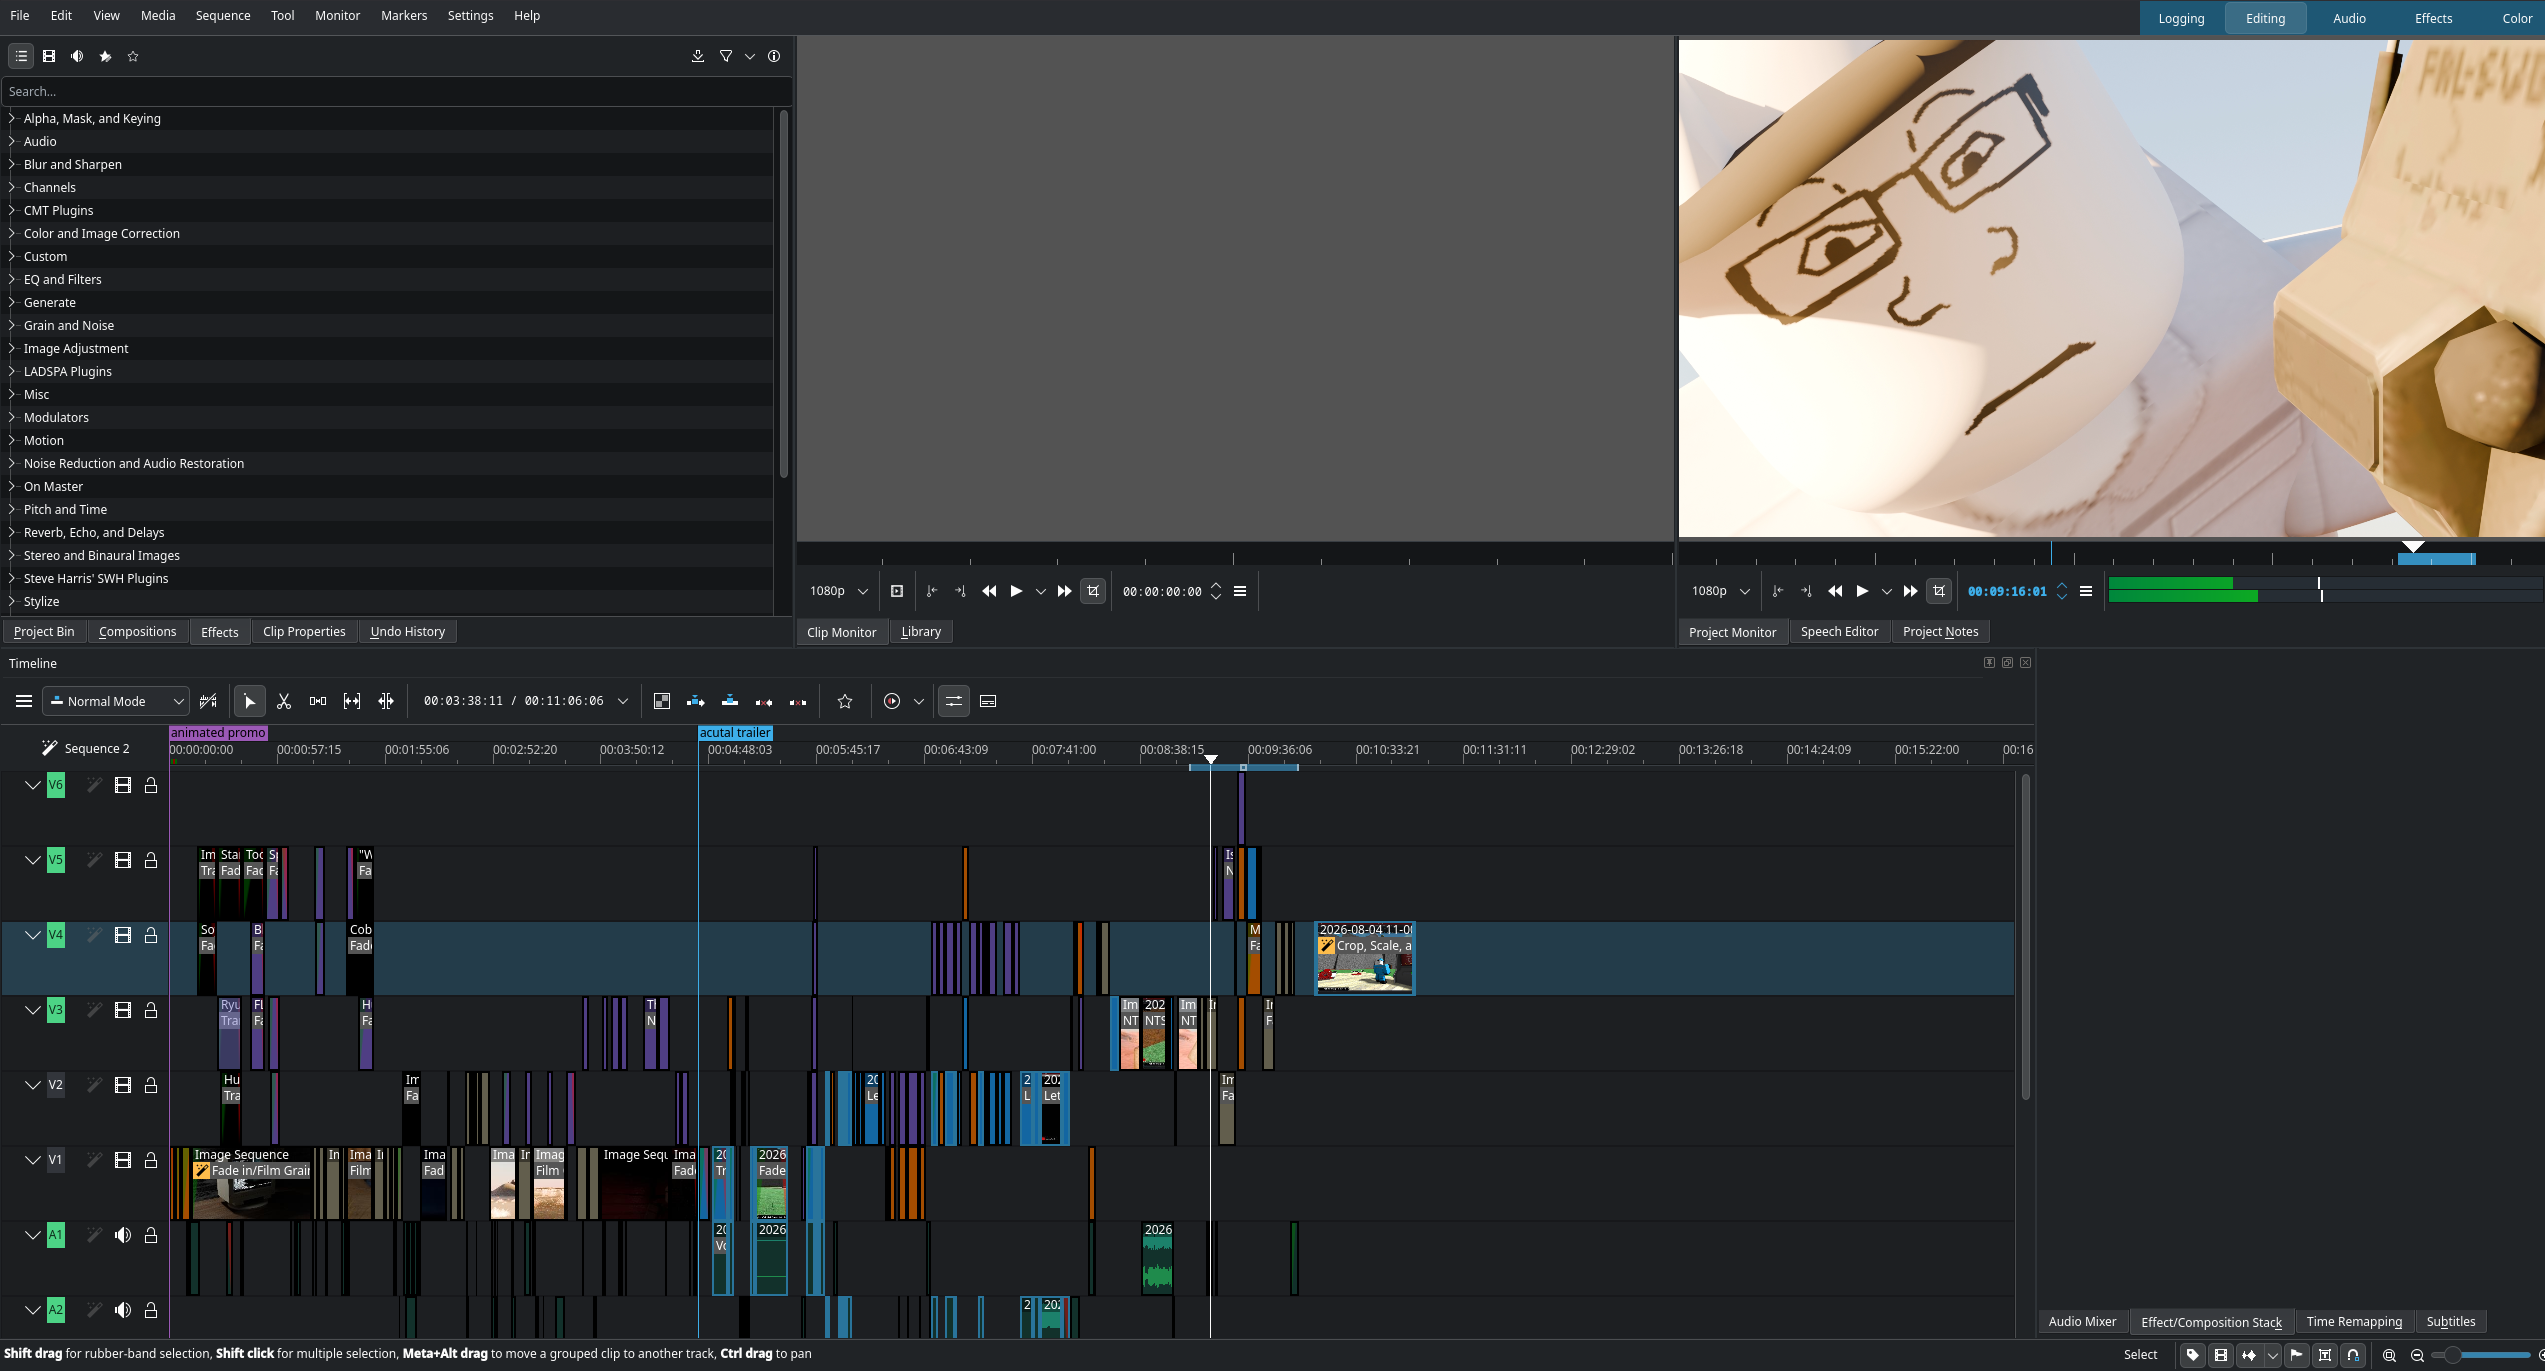Open the timeline hamburger menu
2545x1371 pixels.
point(24,702)
